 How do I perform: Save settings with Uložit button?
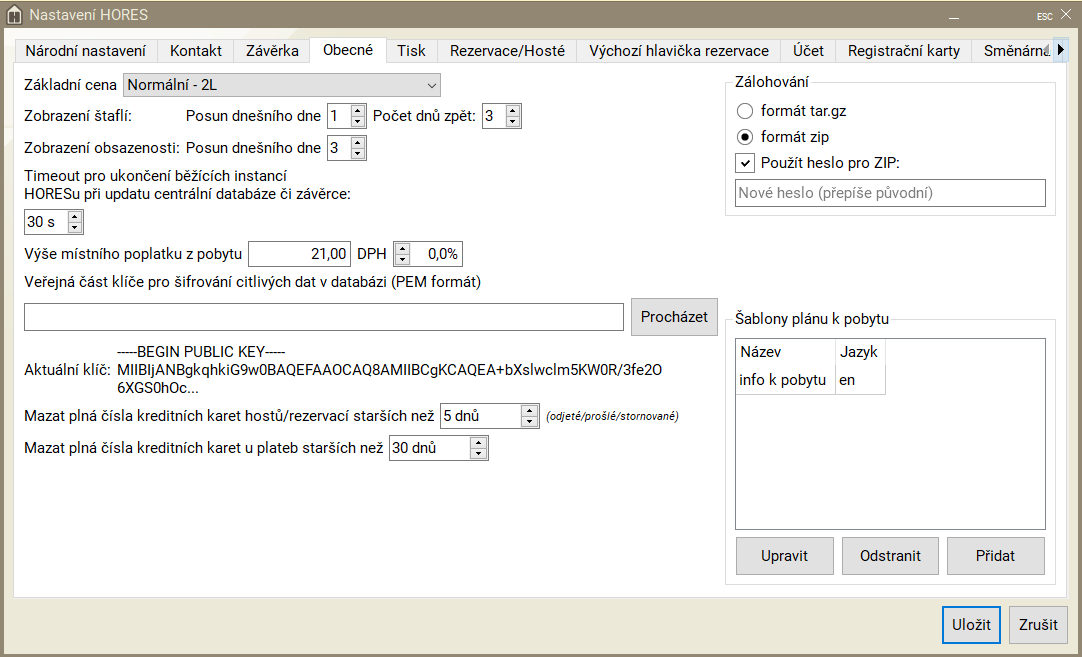970,625
